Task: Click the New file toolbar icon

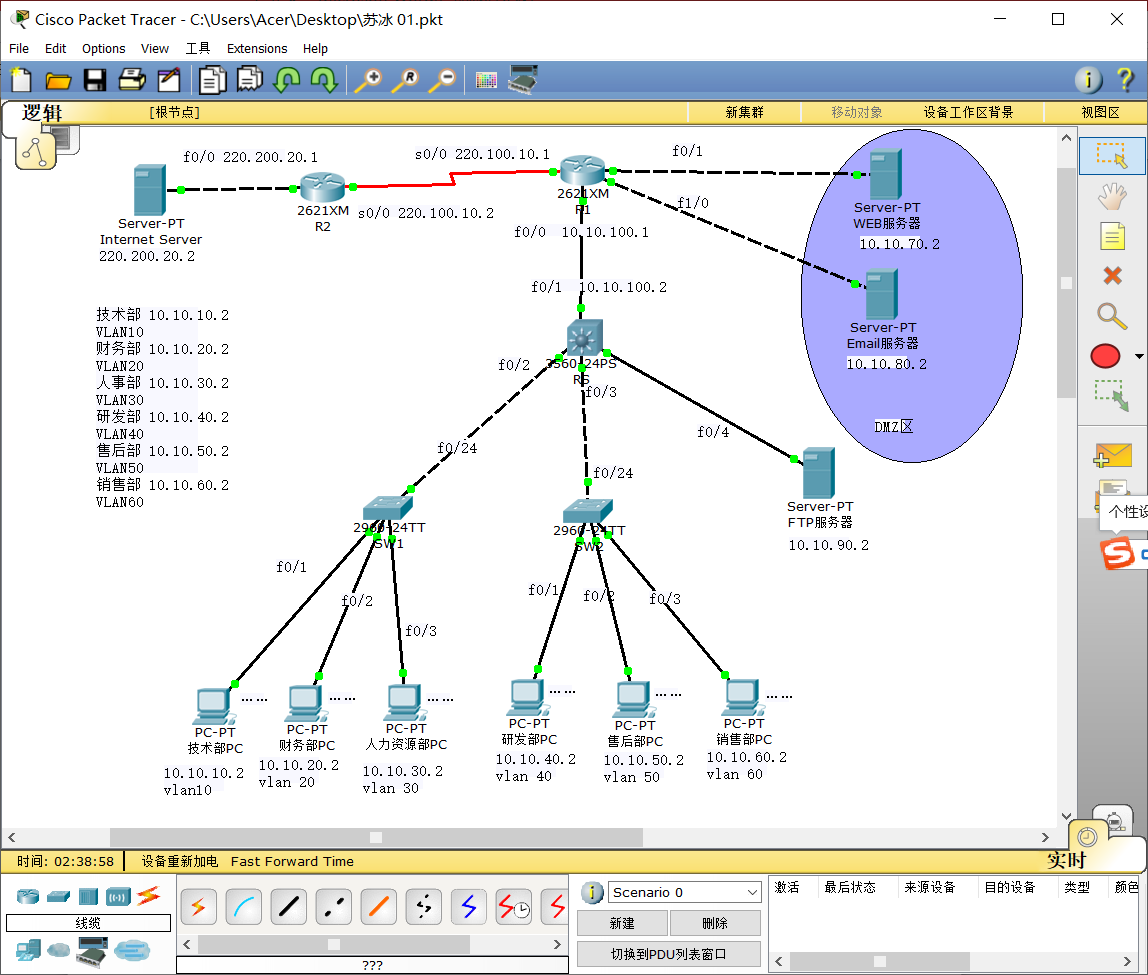Action: point(21,80)
